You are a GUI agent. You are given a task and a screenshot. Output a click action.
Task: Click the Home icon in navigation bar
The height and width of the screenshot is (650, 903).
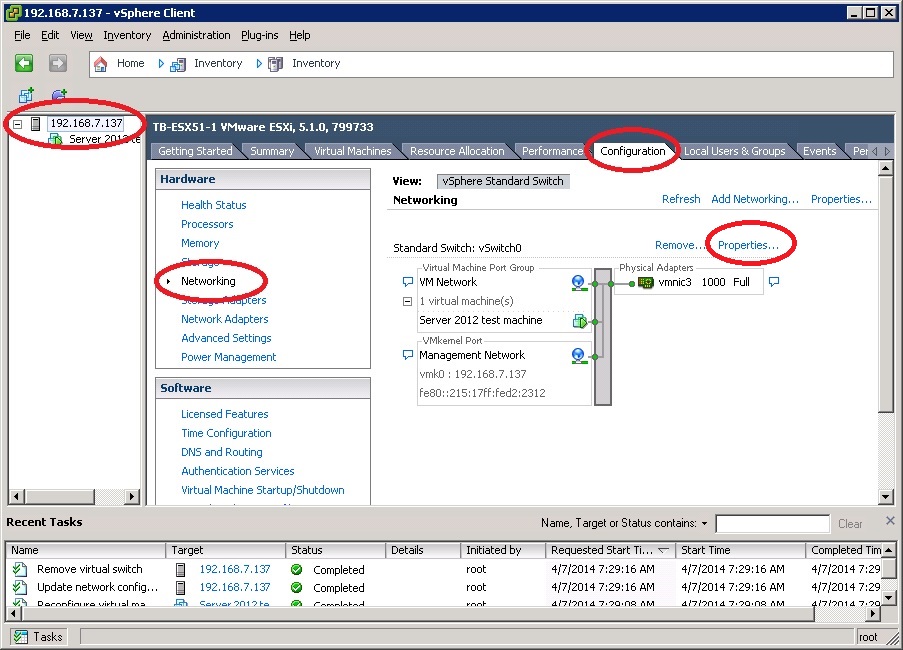[x=100, y=63]
